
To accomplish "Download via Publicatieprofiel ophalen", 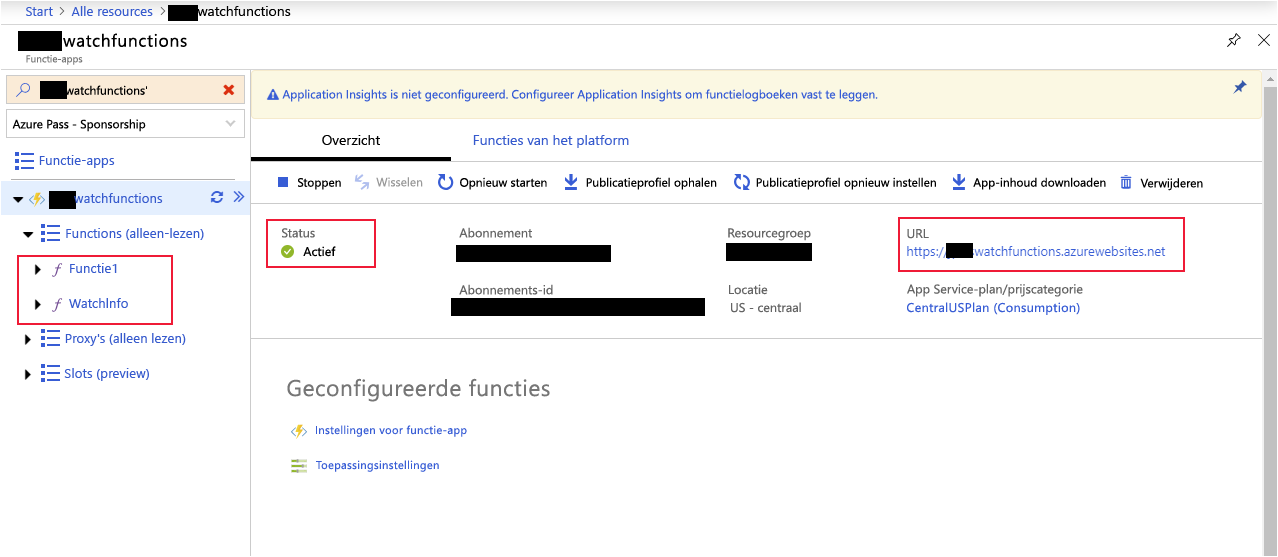I will coord(640,183).
